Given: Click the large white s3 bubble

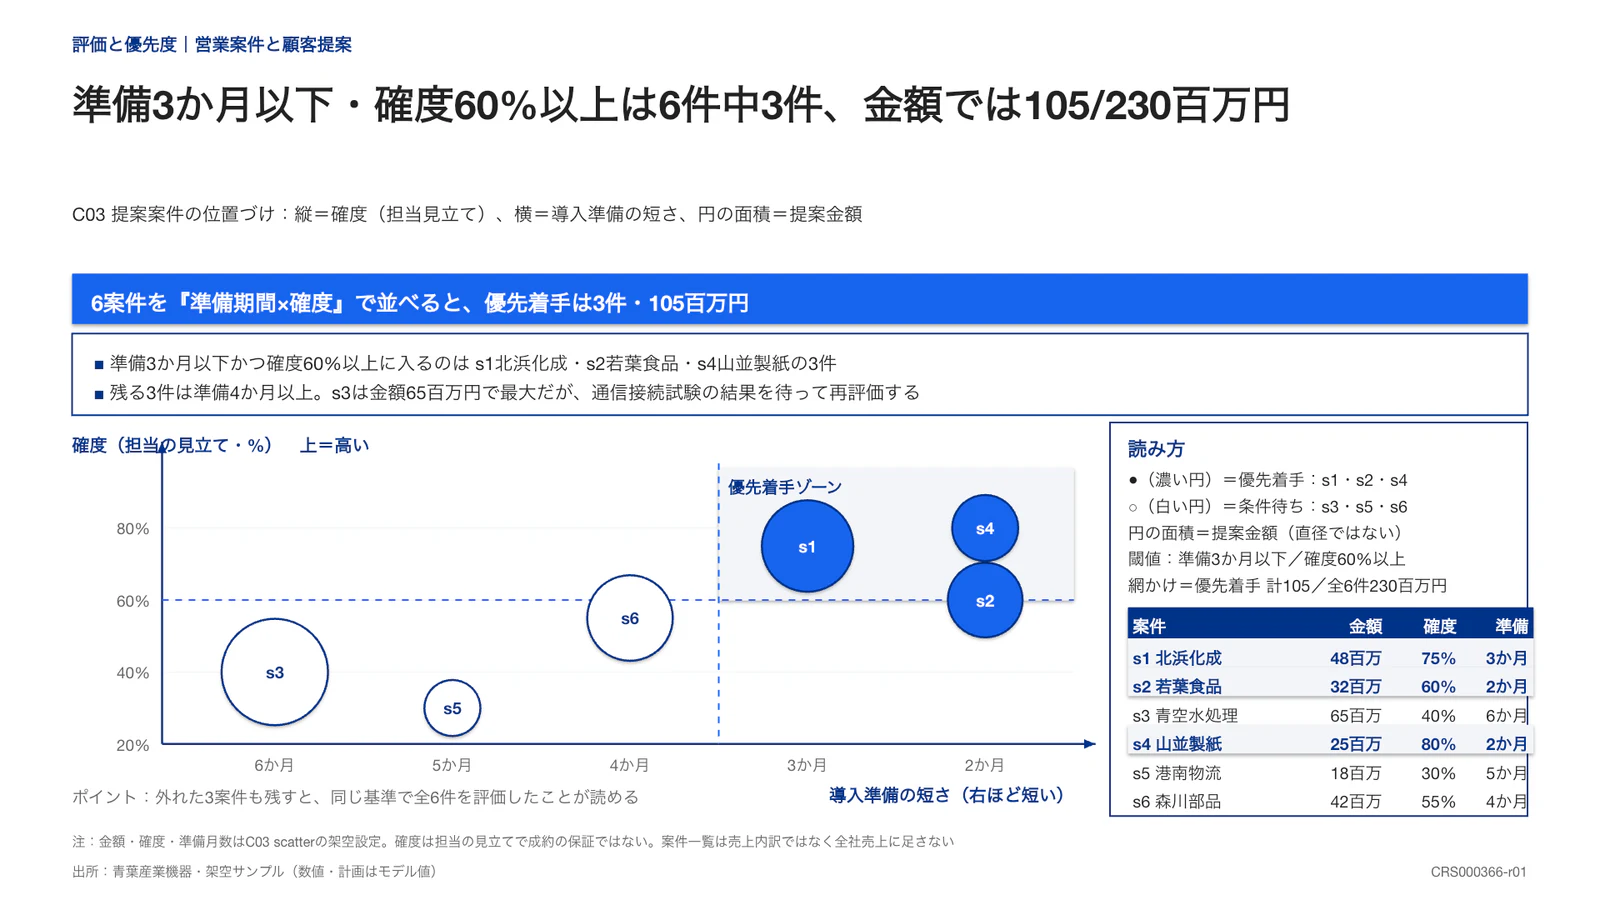Looking at the screenshot, I should (275, 672).
